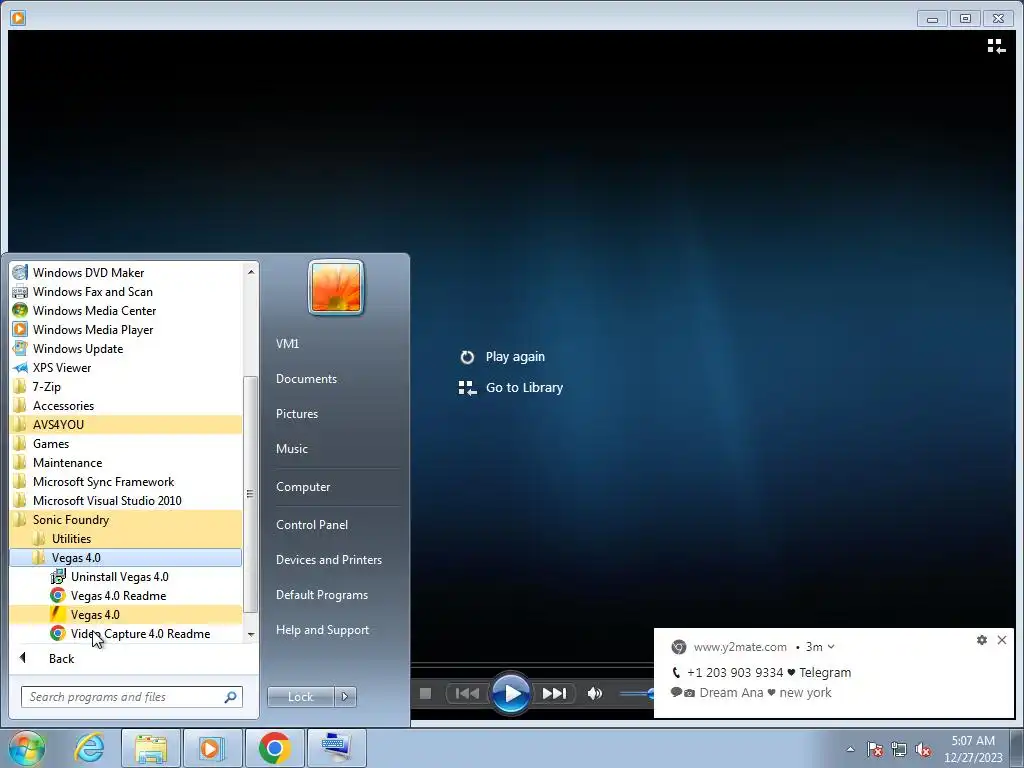Collapse the Vegas 4.0 folder

126,557
